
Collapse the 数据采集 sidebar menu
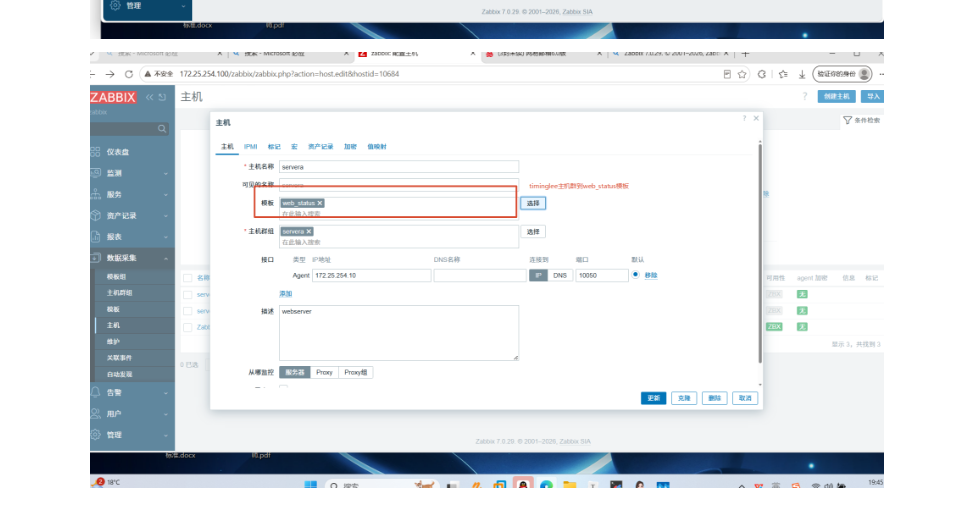click(132, 258)
